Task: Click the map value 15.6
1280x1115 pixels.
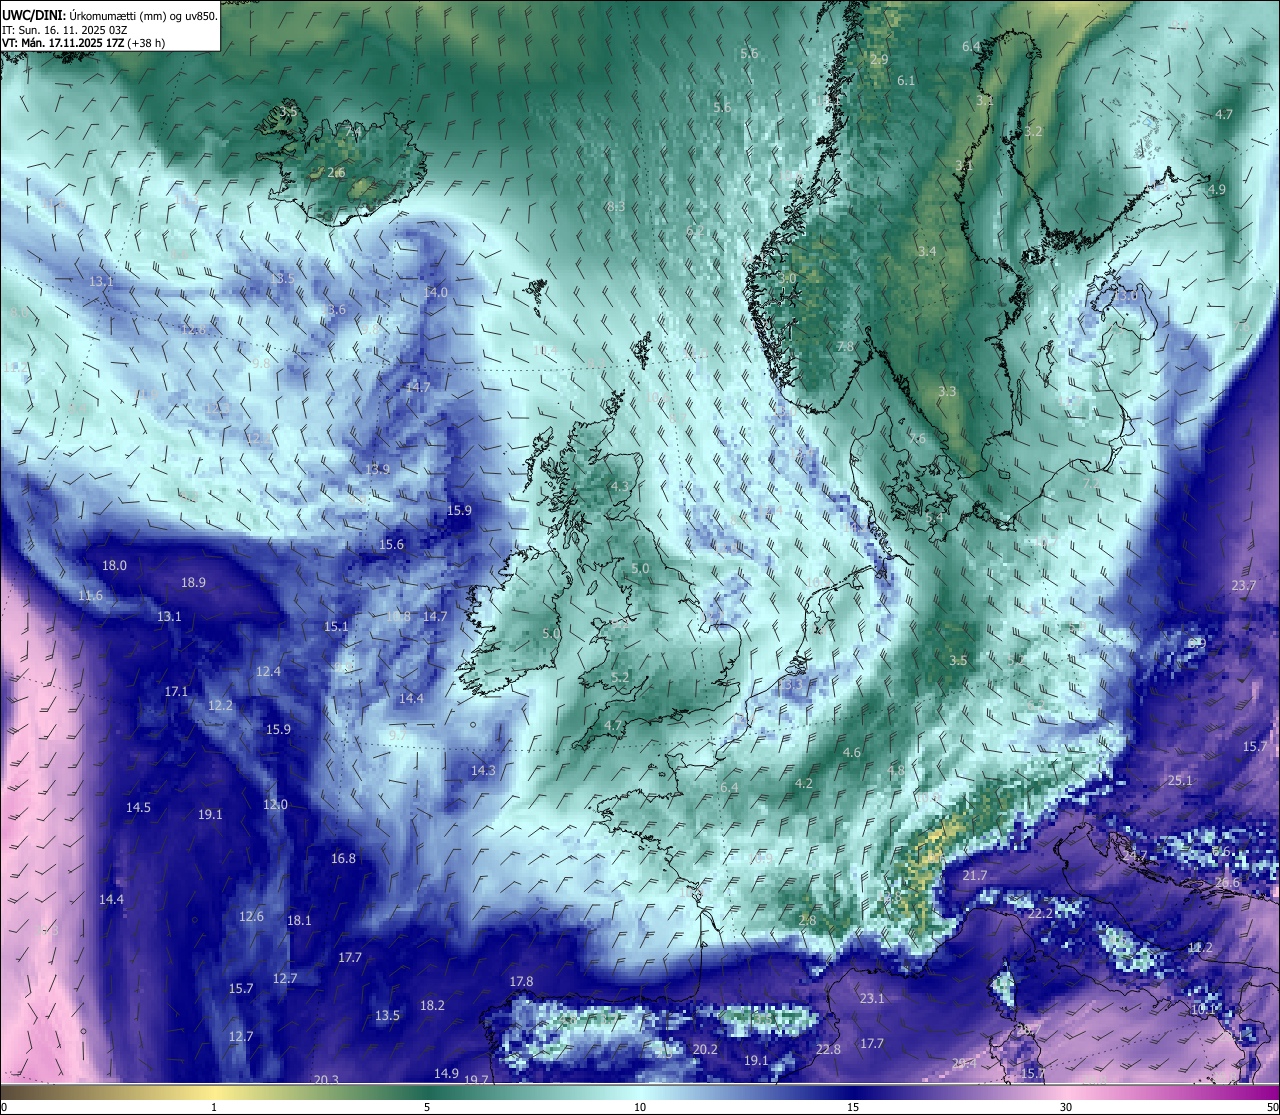Action: pyautogui.click(x=391, y=544)
